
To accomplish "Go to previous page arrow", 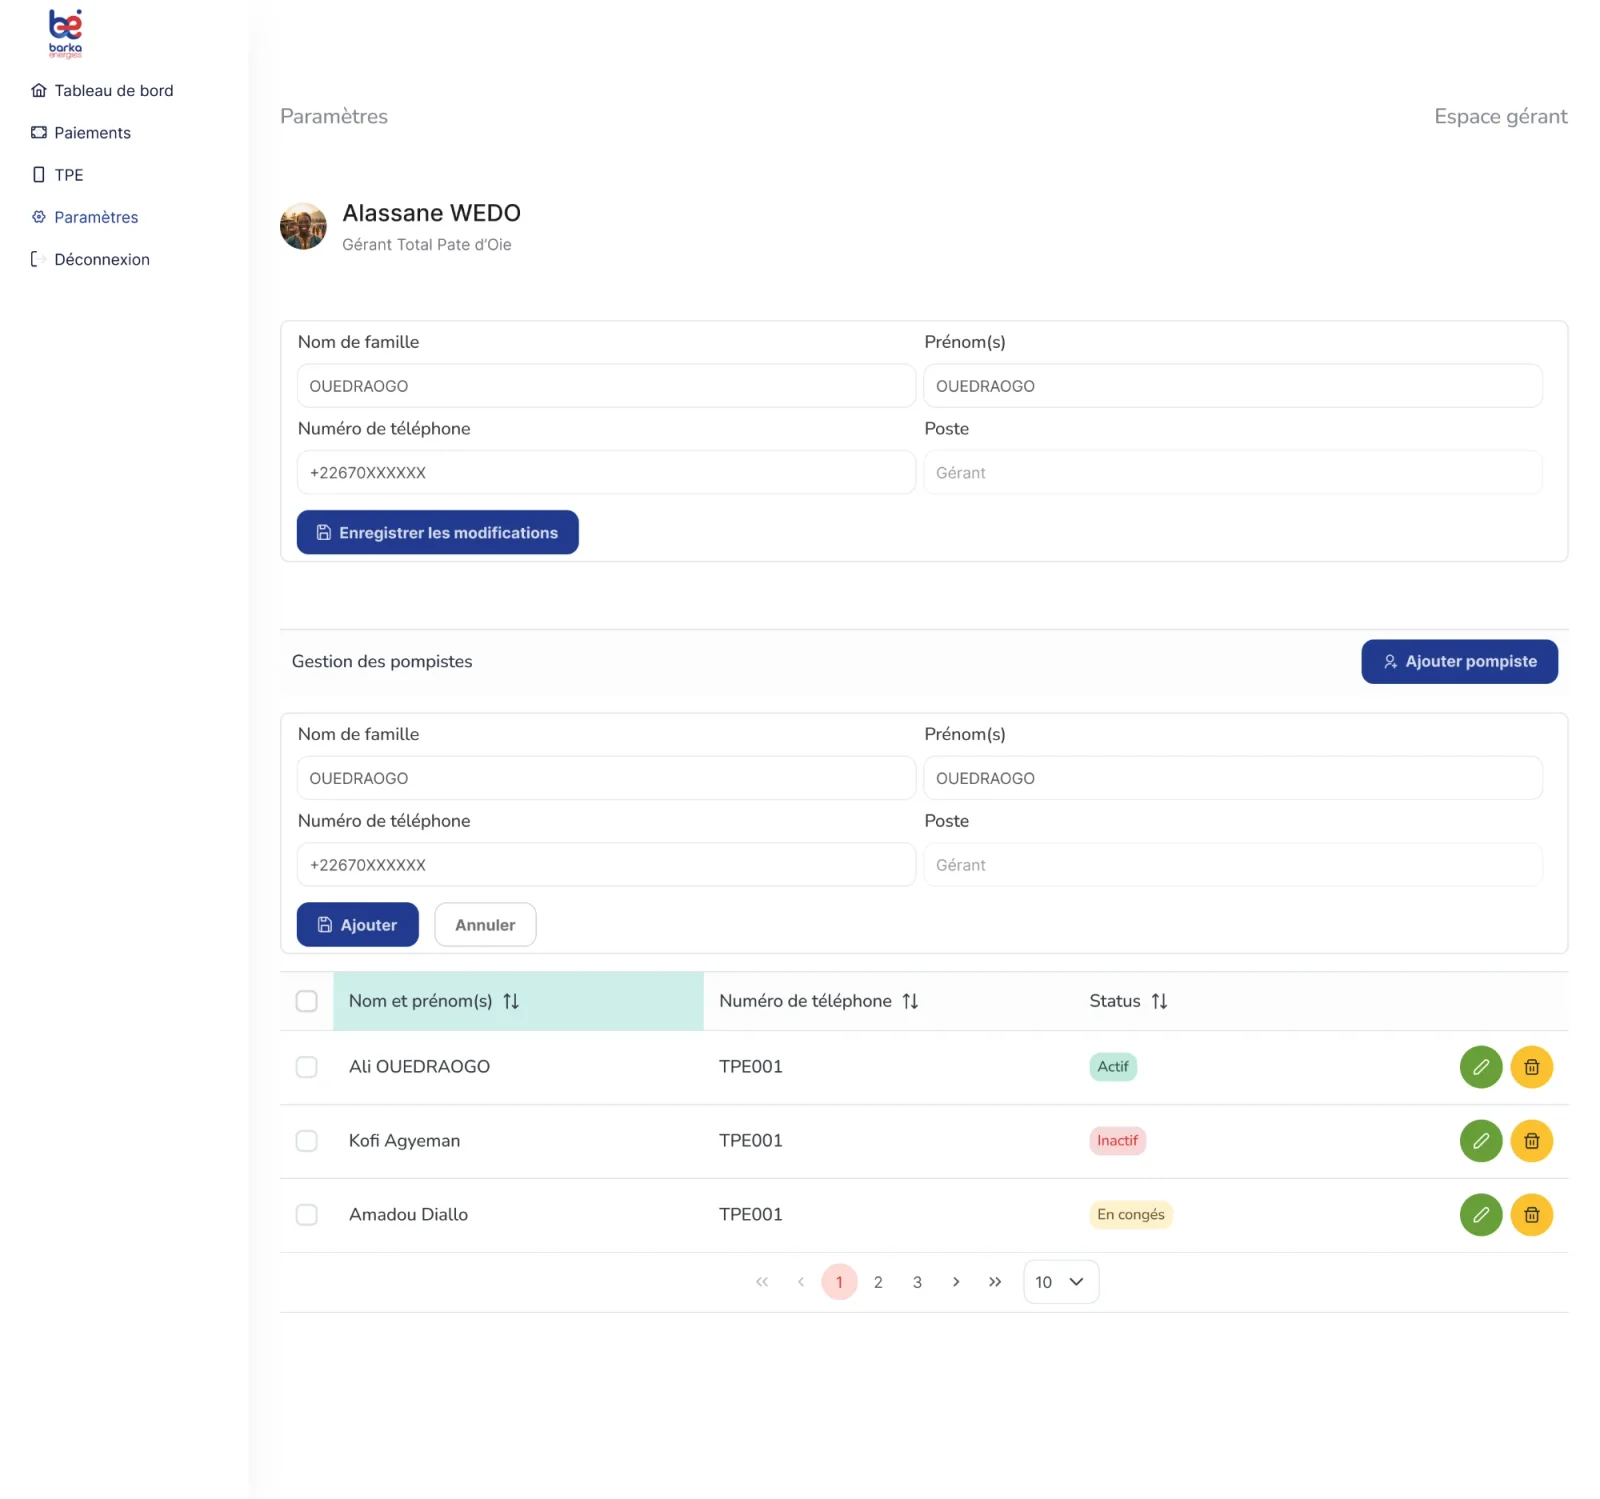I will click(800, 1282).
